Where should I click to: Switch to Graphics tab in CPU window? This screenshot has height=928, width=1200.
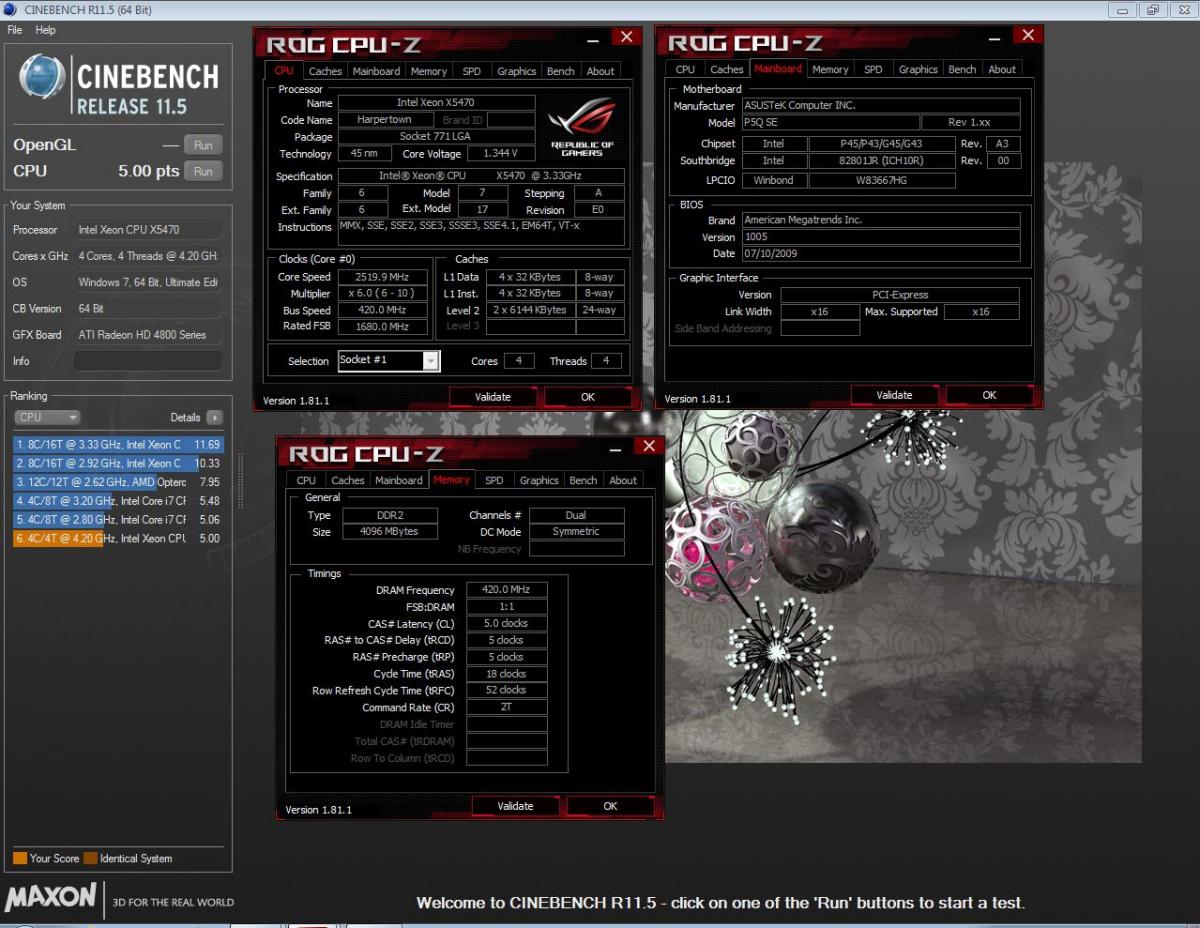516,71
